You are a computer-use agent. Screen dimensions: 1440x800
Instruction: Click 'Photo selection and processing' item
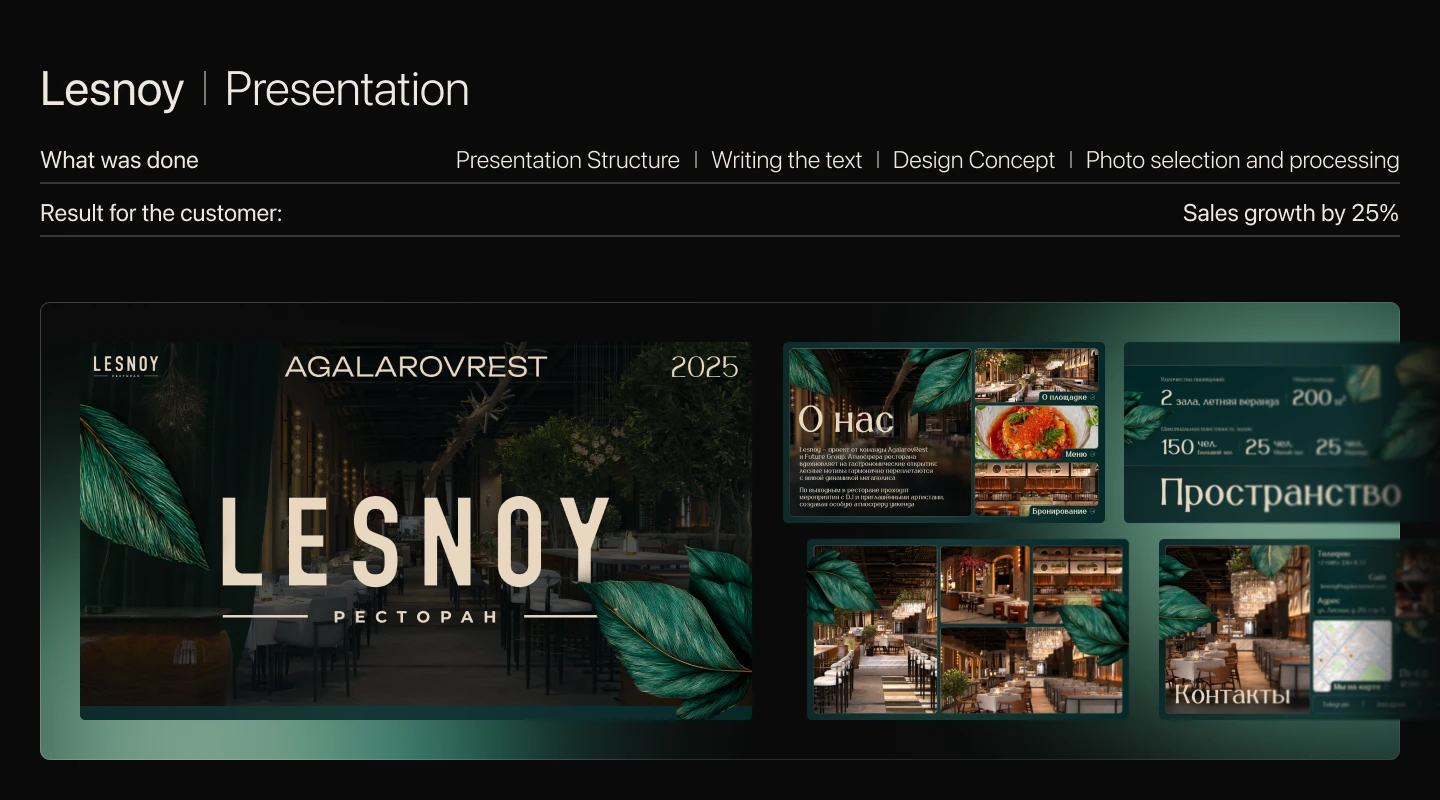pos(1242,160)
